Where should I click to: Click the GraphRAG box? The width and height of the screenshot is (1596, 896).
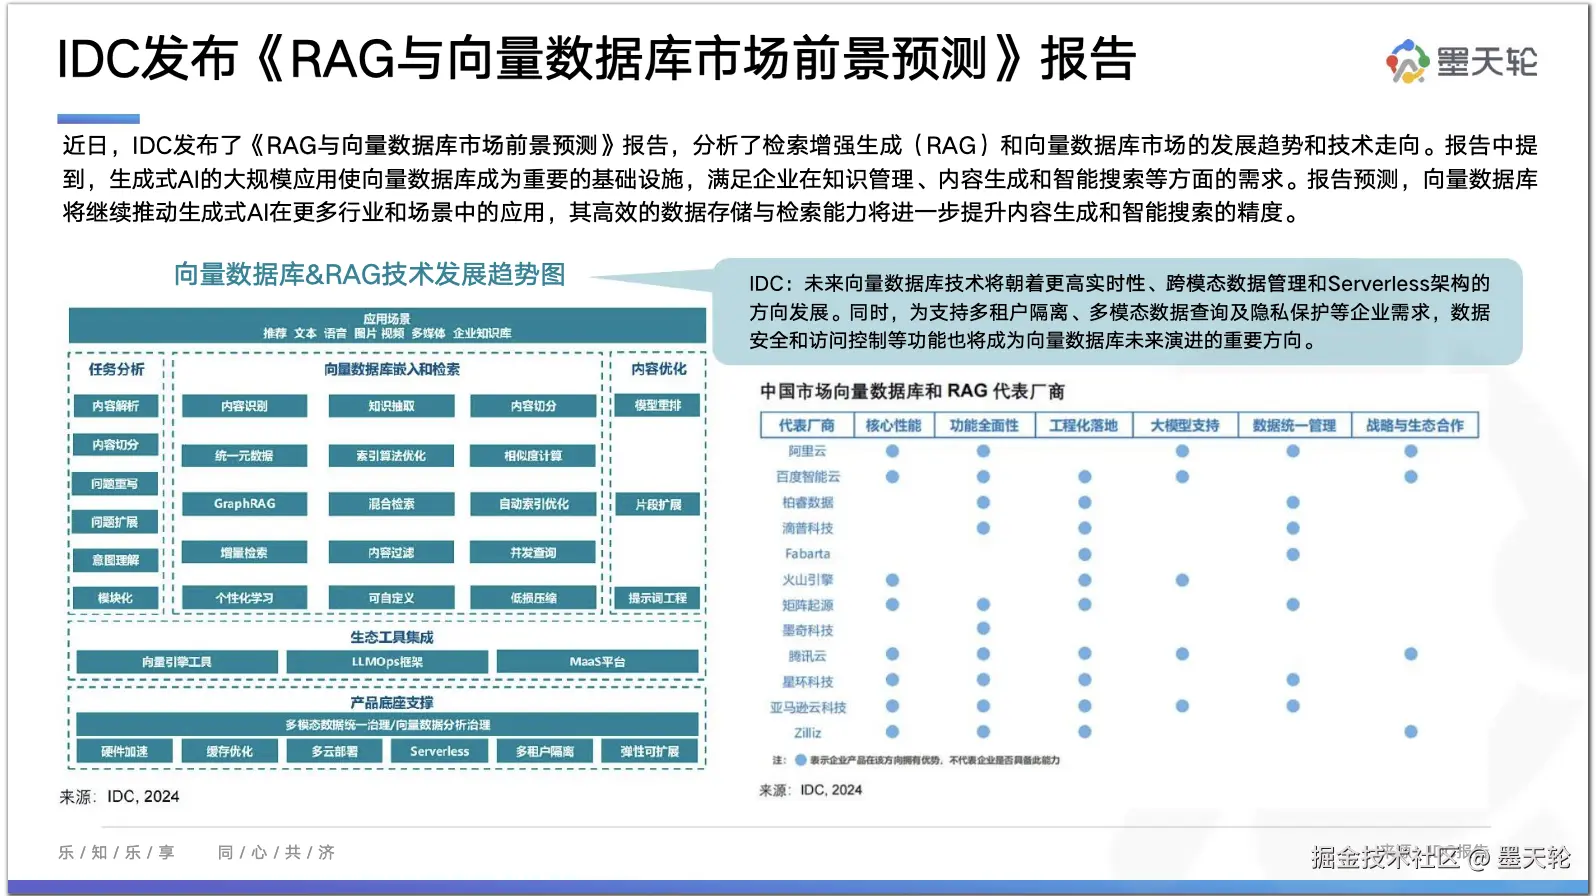pyautogui.click(x=244, y=504)
